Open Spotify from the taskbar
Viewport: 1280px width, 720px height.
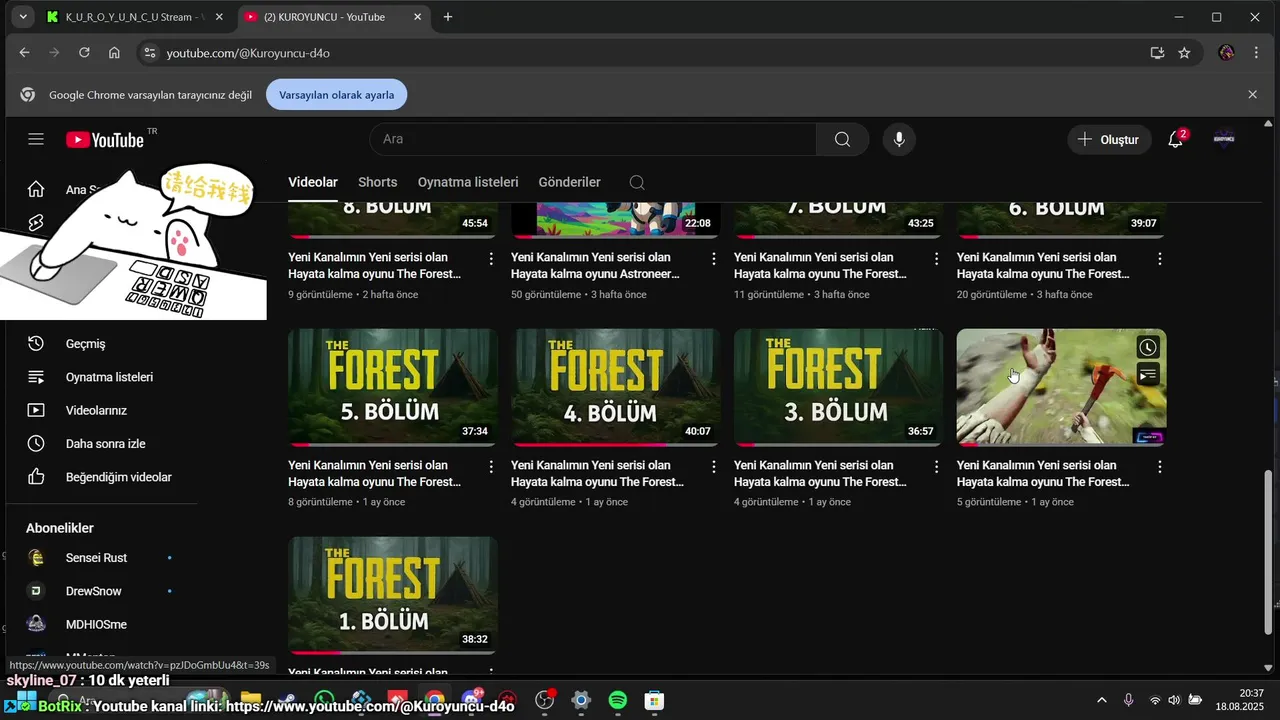point(618,700)
